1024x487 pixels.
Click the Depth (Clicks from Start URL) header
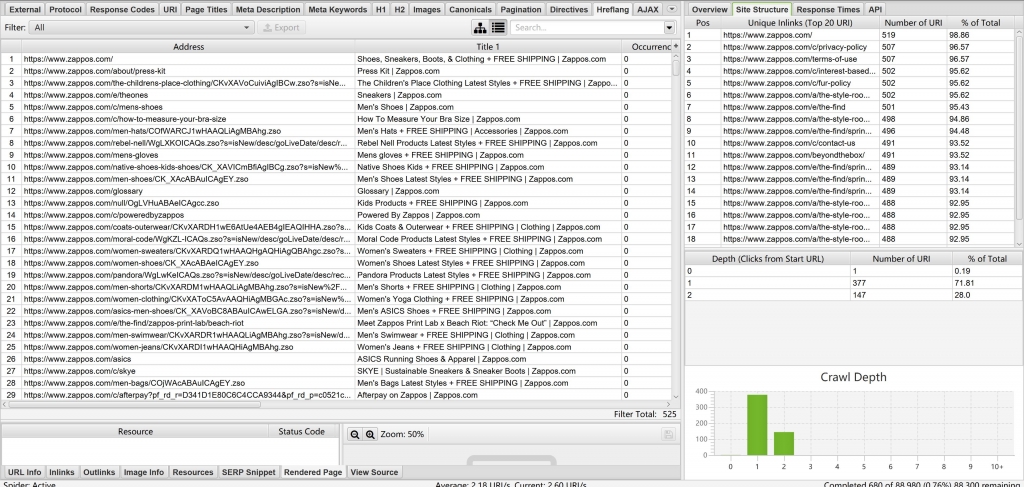pos(767,259)
